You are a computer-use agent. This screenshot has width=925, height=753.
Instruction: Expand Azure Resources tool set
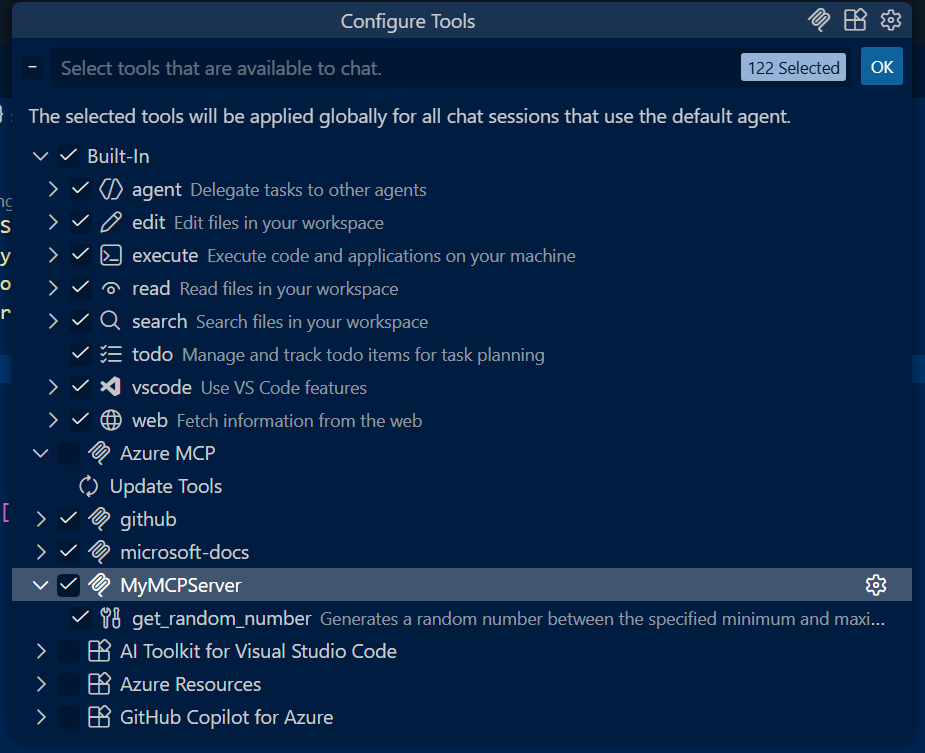click(40, 684)
